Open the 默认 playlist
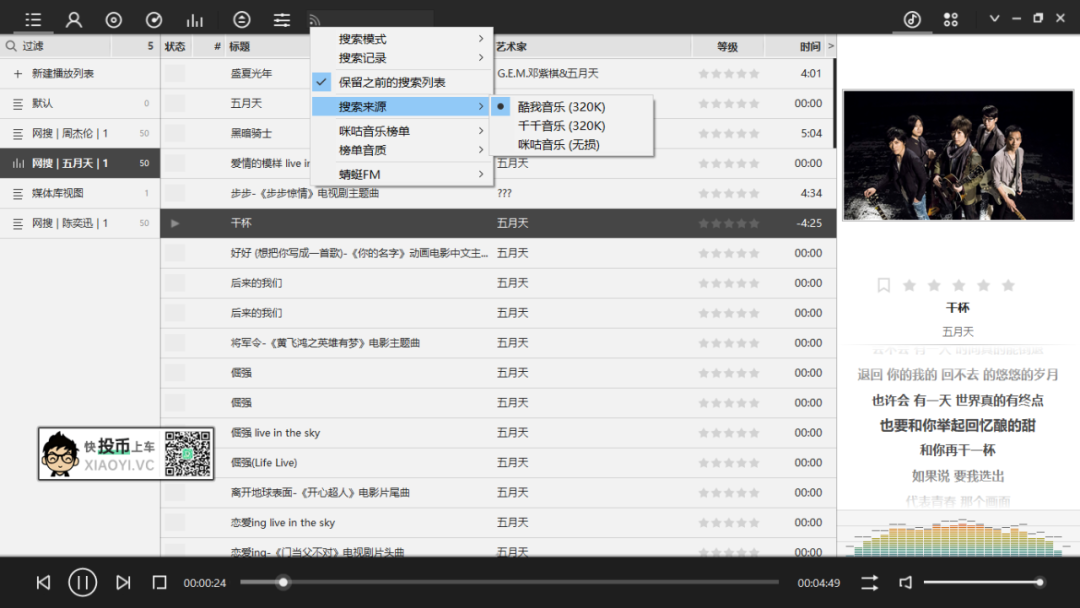1080x608 pixels. point(80,103)
